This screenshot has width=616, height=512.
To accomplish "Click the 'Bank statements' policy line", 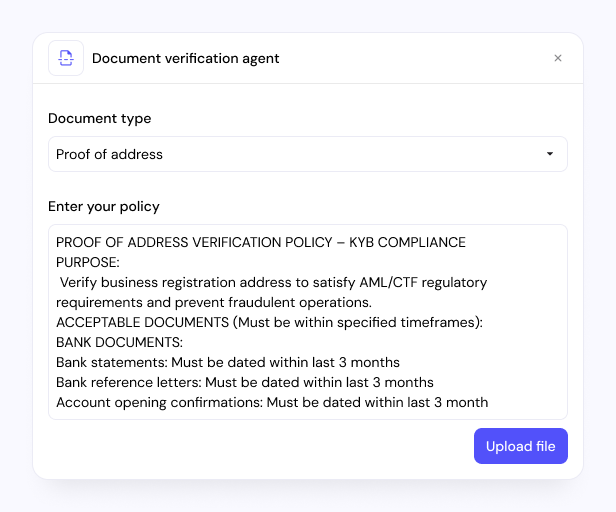I will tap(227, 362).
